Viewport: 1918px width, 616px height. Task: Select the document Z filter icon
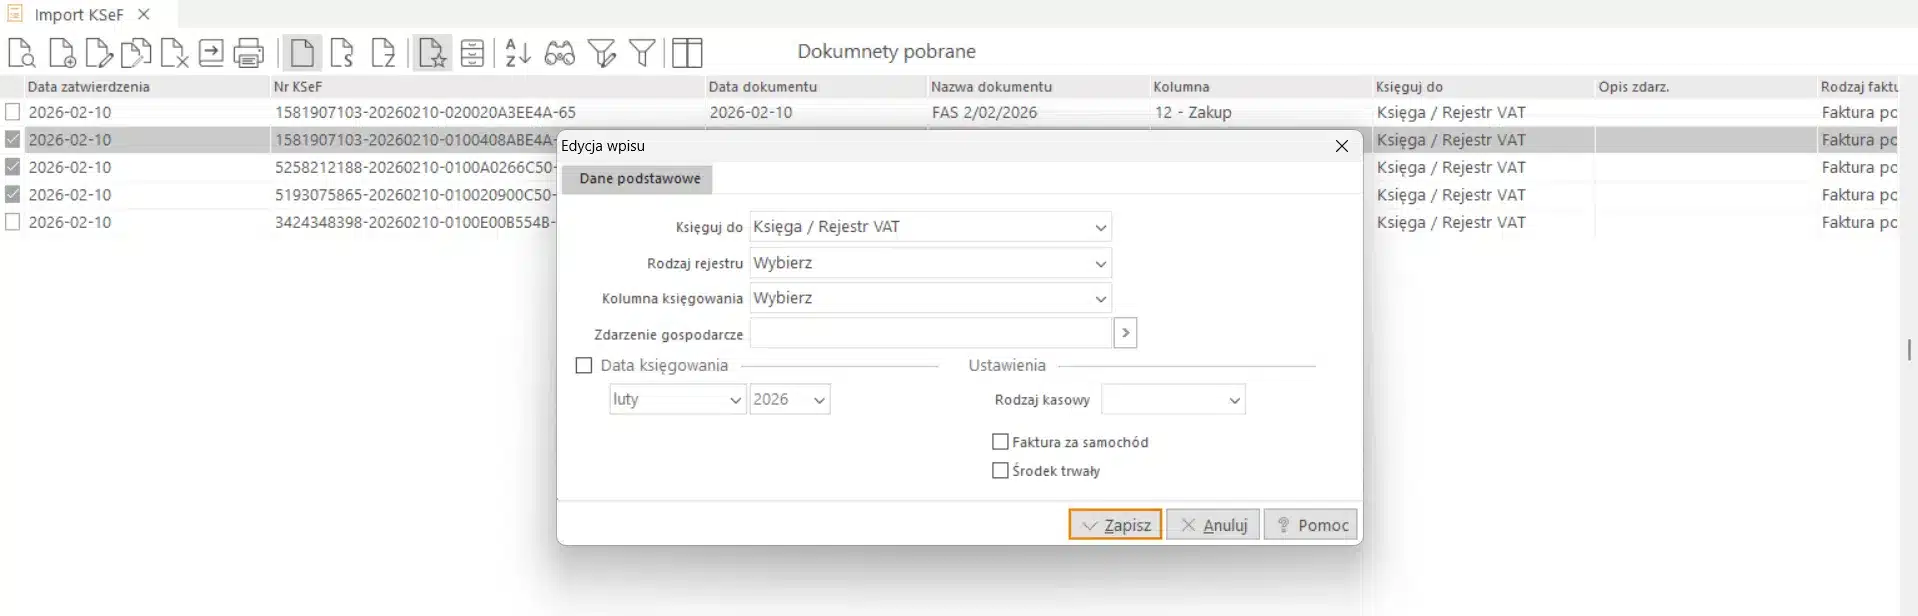tap(383, 52)
